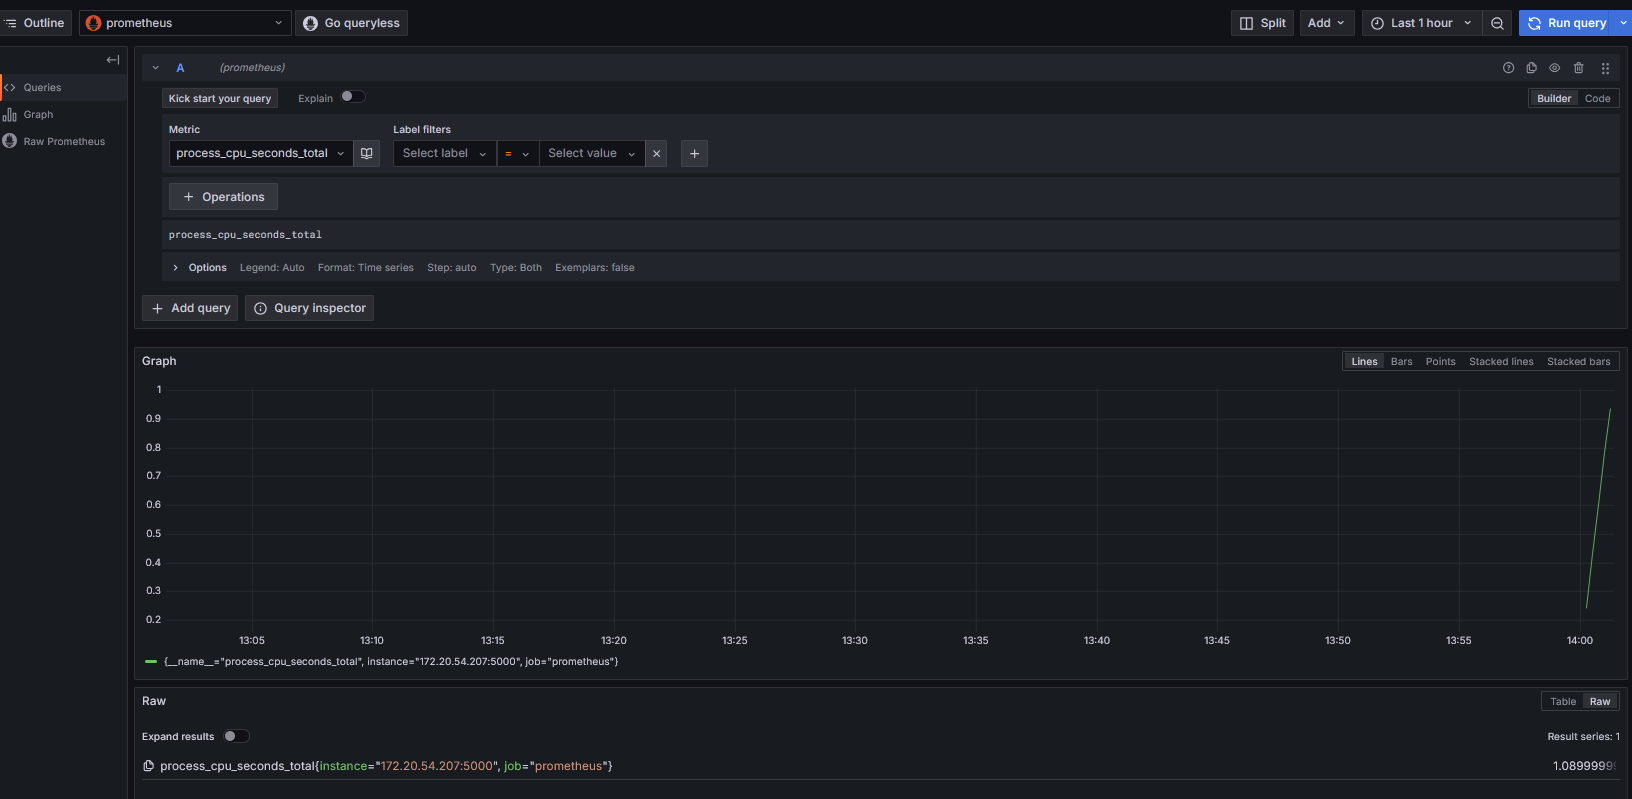Open Run query interval arrow dropdown
This screenshot has width=1632, height=799.
1623,23
